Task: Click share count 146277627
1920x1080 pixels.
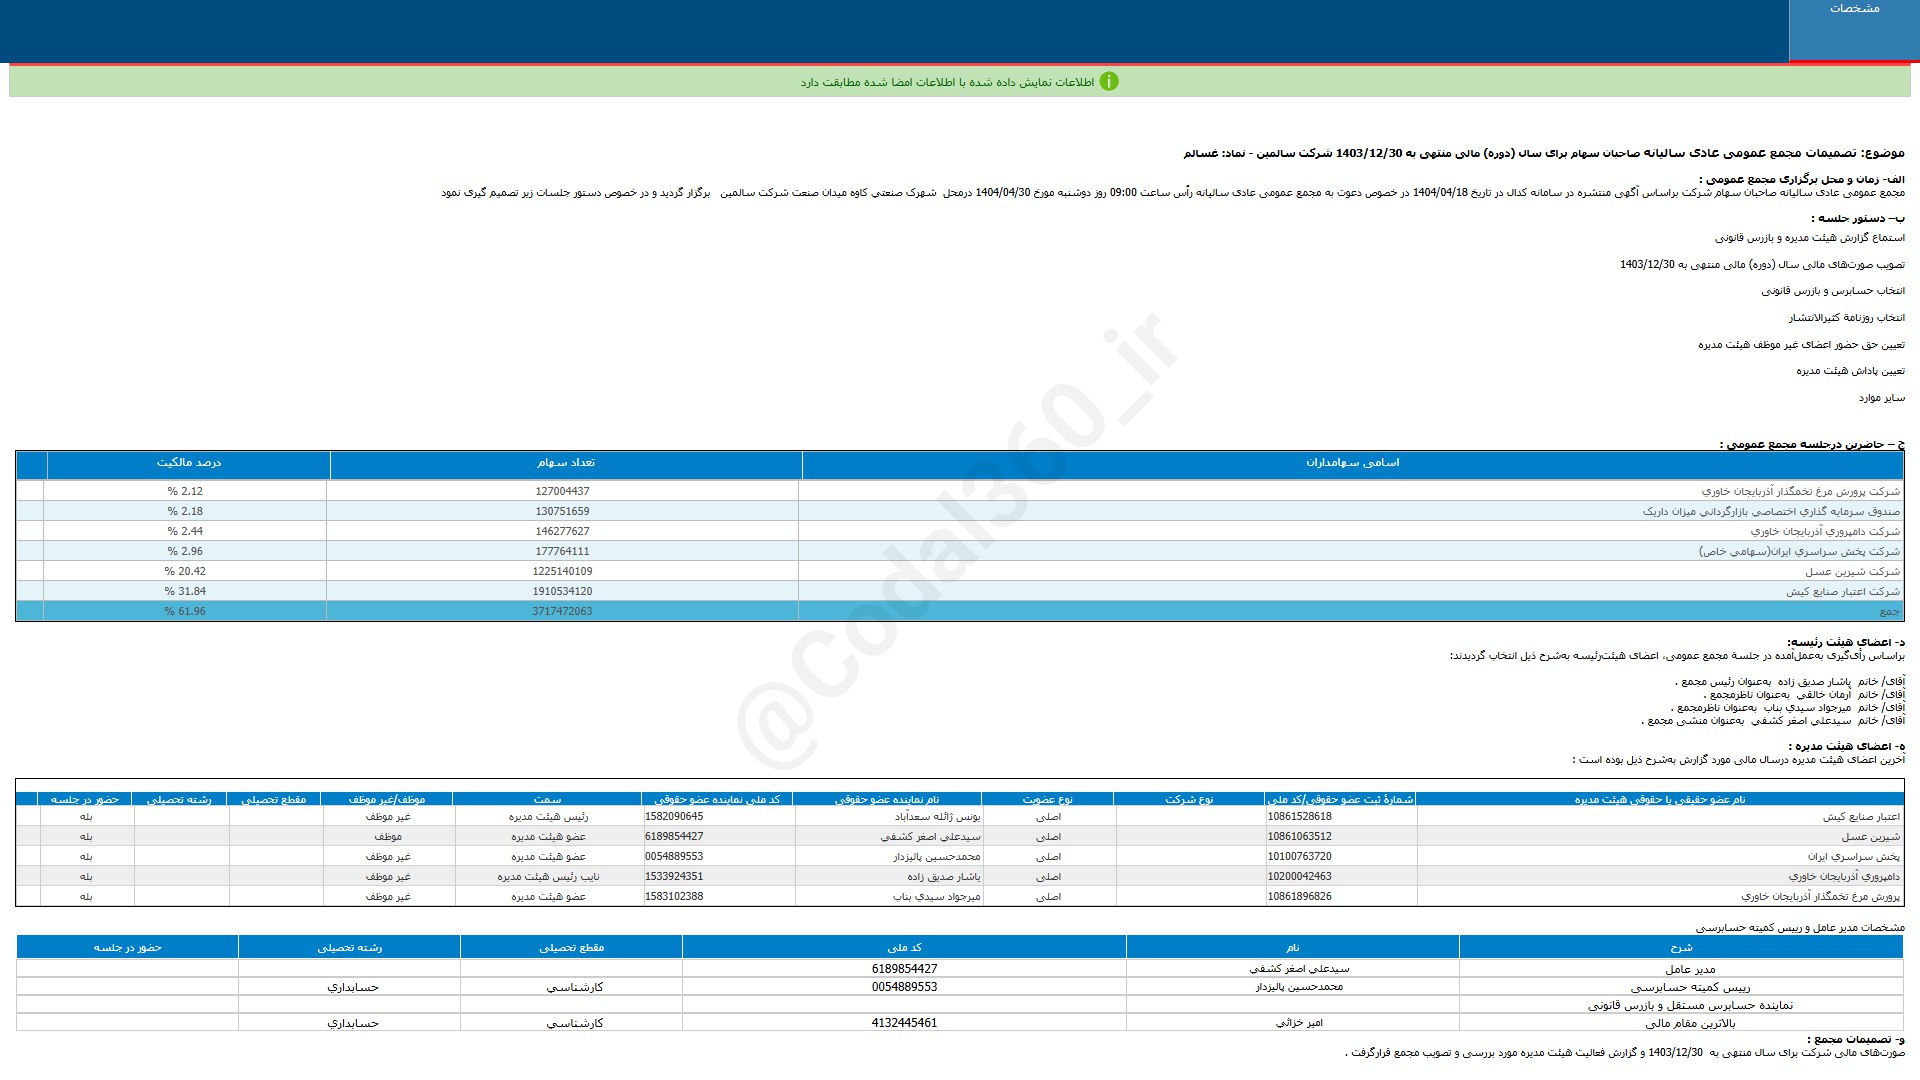Action: (x=562, y=532)
